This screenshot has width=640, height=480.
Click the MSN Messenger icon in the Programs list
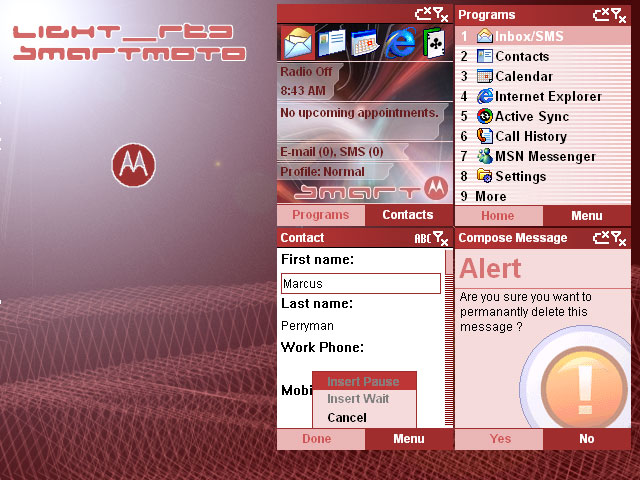pyautogui.click(x=484, y=156)
